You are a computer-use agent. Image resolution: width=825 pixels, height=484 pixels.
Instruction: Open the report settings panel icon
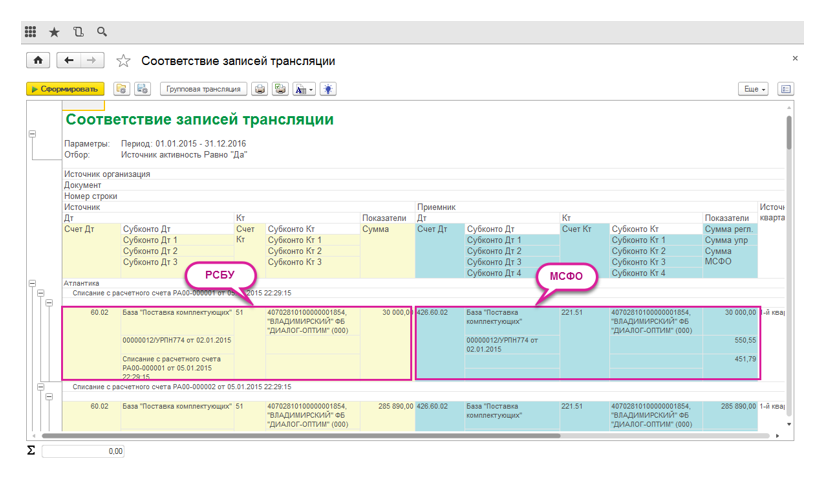coord(786,89)
